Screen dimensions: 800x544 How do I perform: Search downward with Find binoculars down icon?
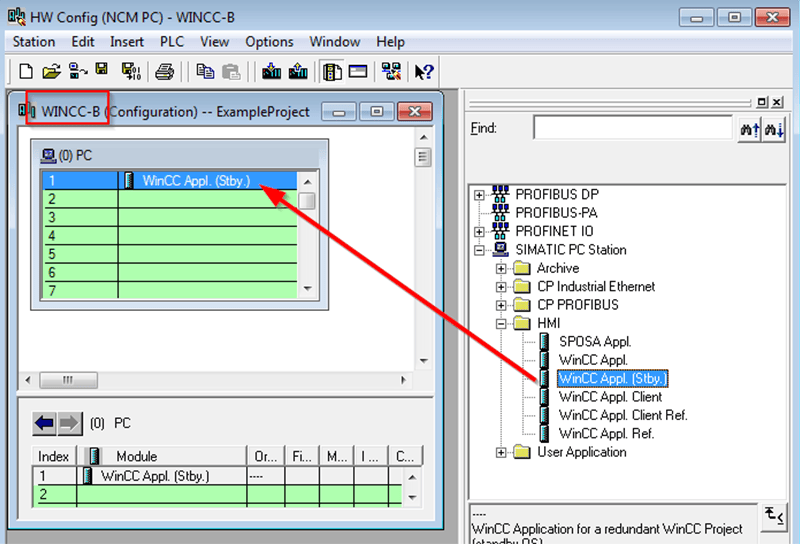pyautogui.click(x=773, y=130)
